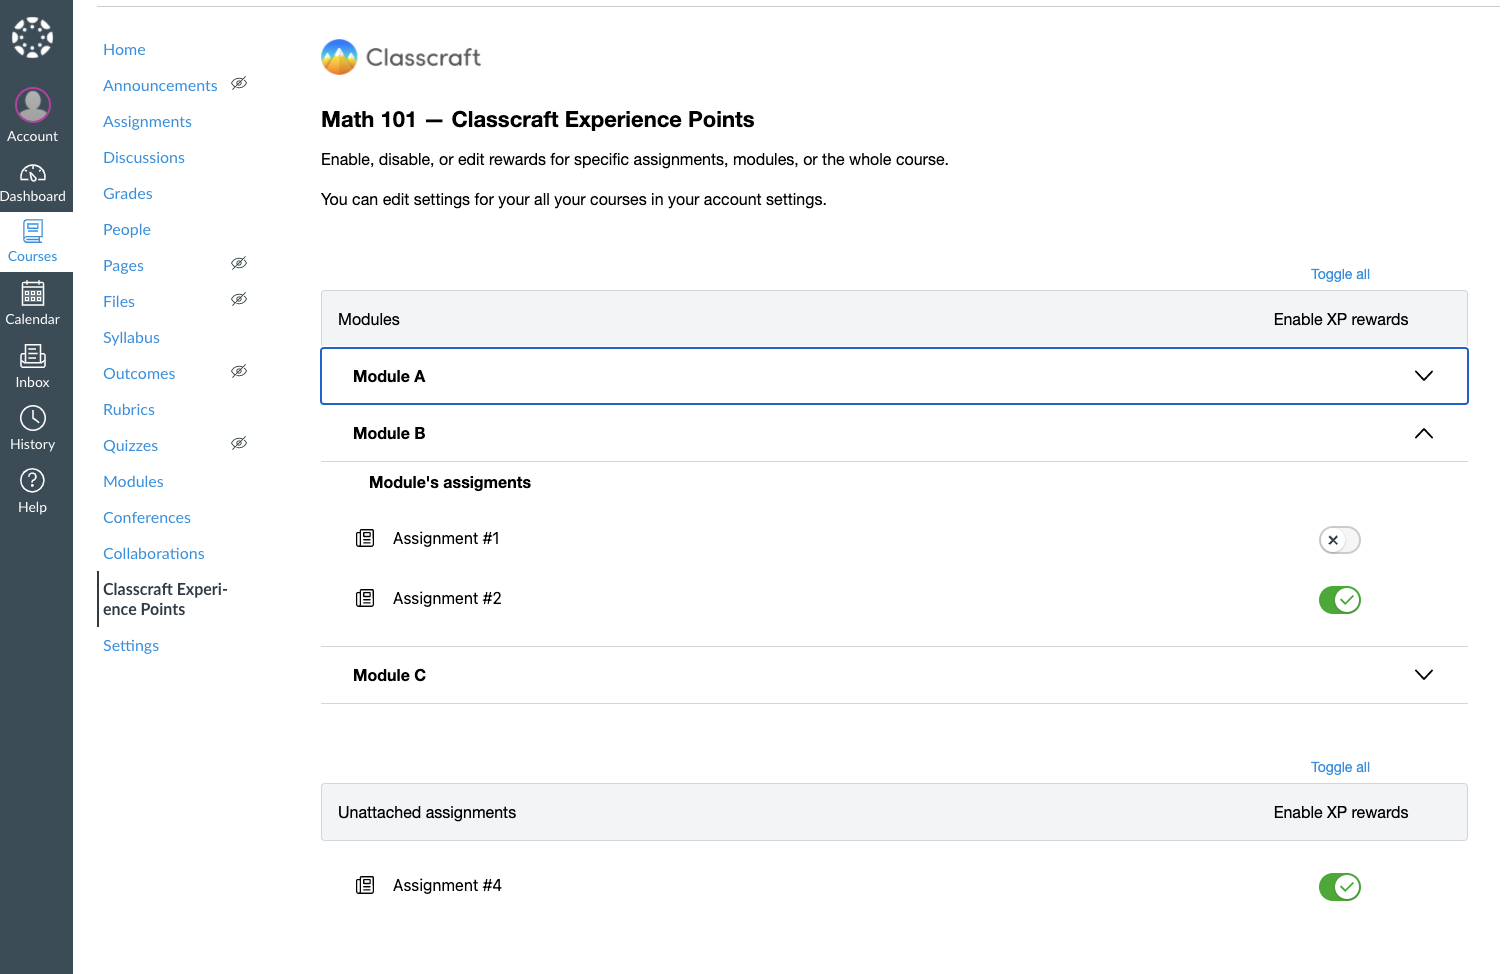Click the Module's assigments subheading
1510x974 pixels.
pyautogui.click(x=450, y=482)
